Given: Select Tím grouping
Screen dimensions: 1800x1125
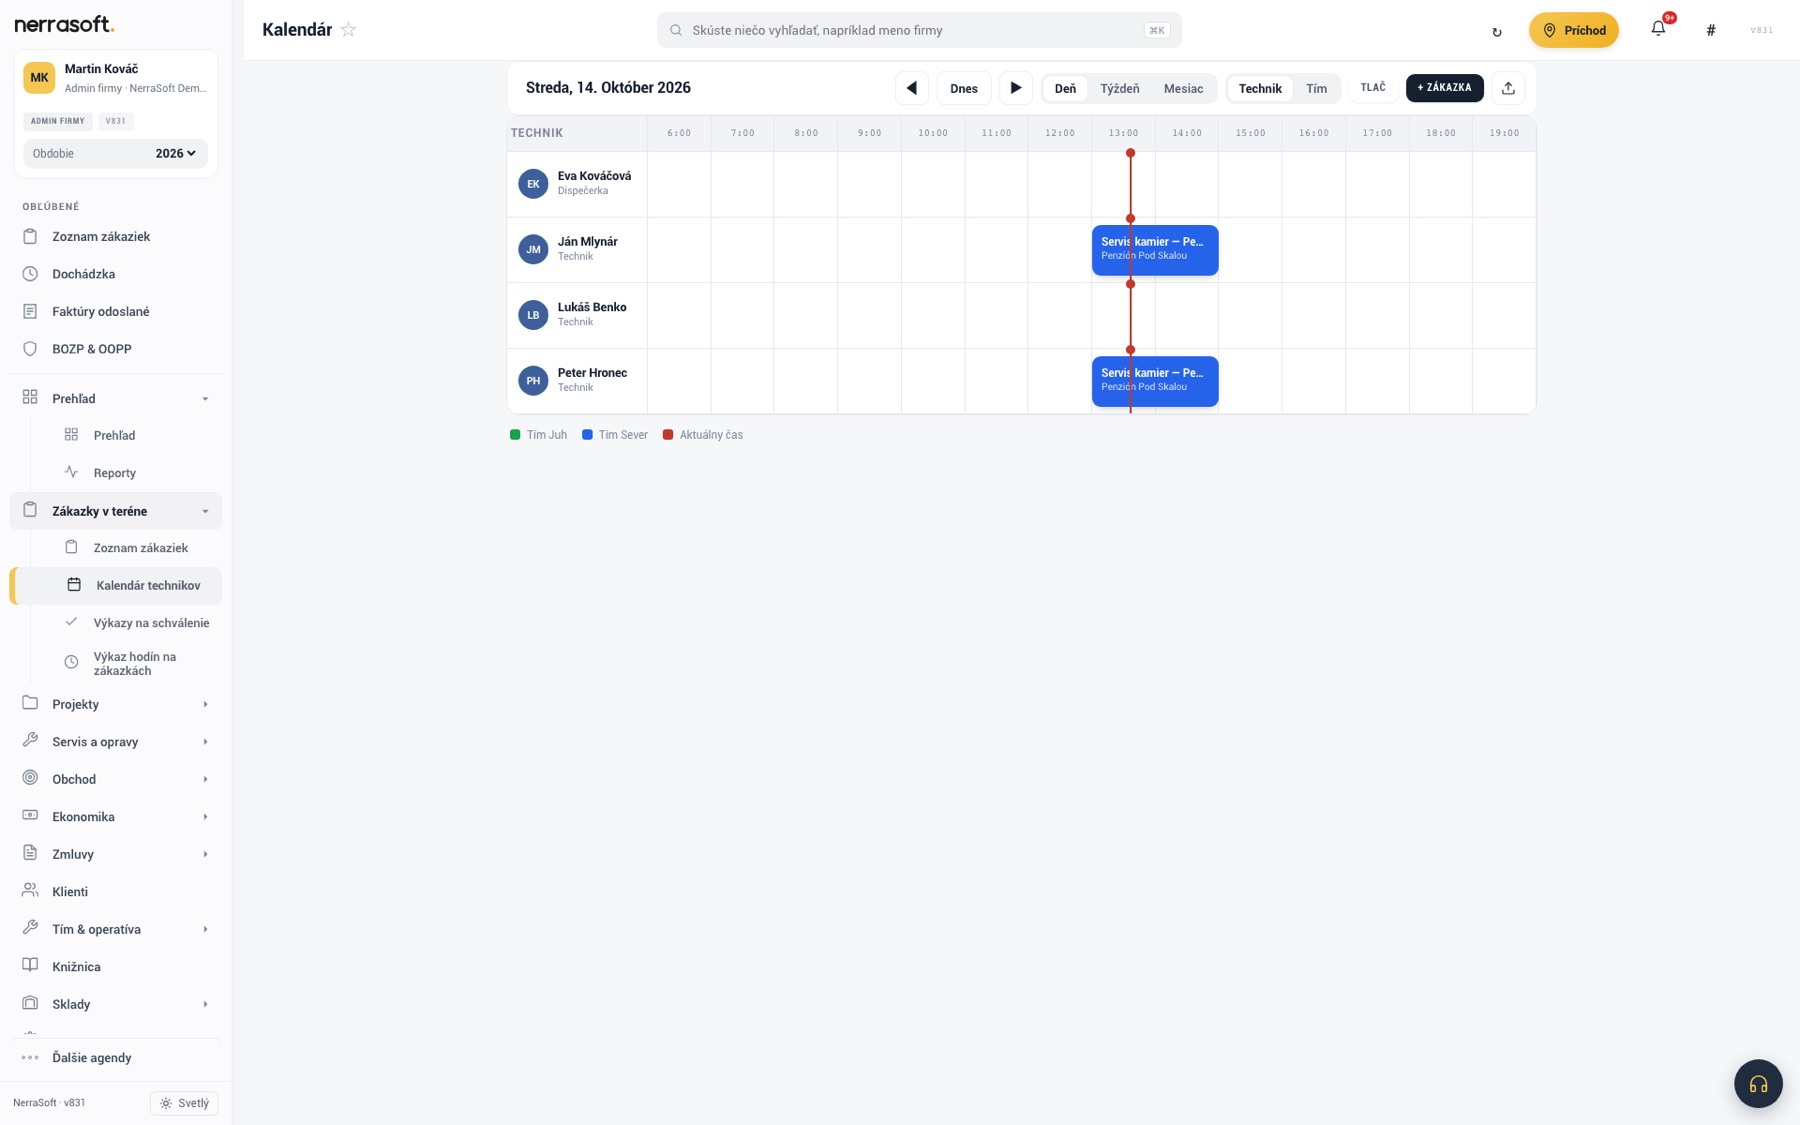Looking at the screenshot, I should (x=1316, y=88).
